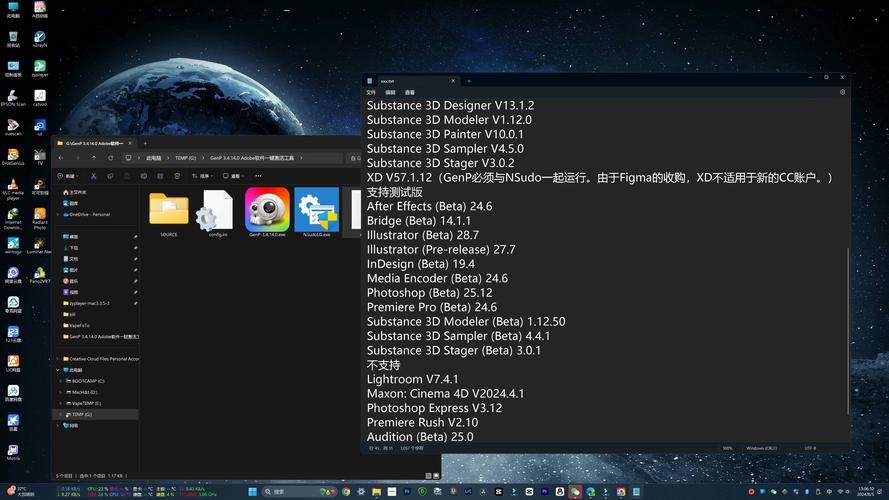
Task: Click the line "Photoshop (Beta) 25.12" in Notepad
Action: [x=430, y=293]
